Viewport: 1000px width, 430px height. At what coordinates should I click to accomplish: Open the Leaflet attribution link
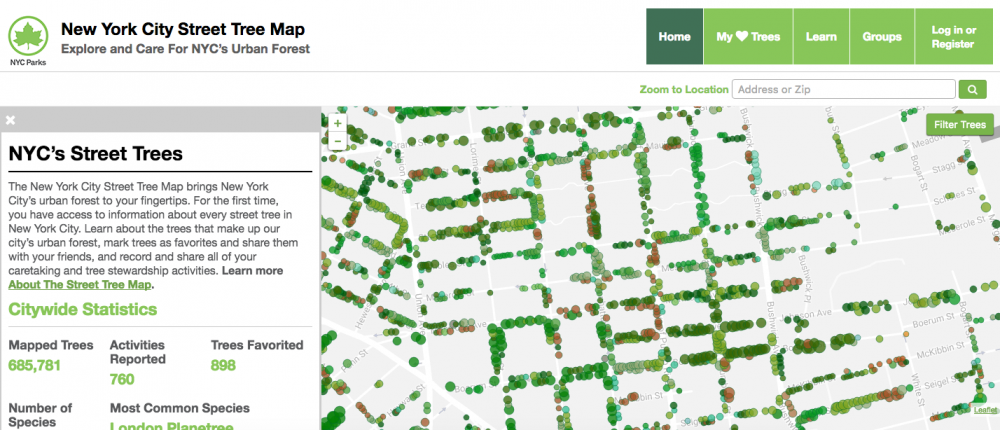tap(986, 408)
